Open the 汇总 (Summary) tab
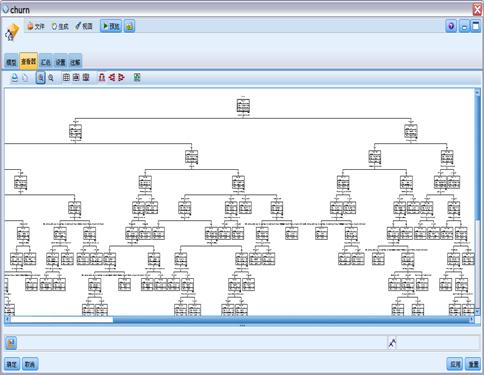The image size is (484, 375). (46, 62)
